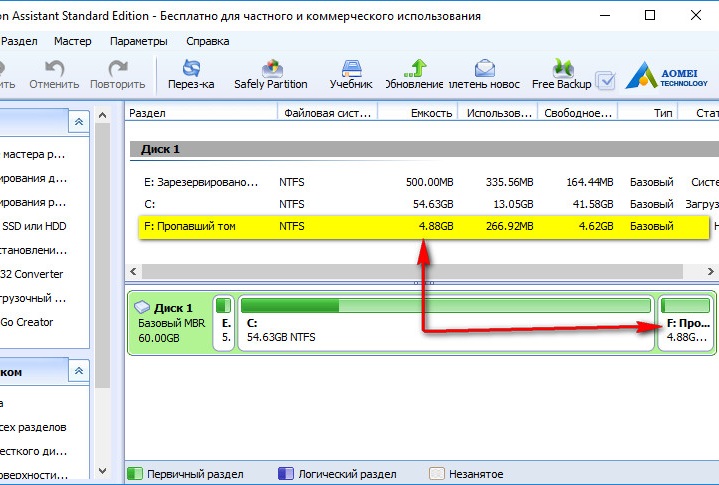Image resolution: width=719 pixels, height=485 pixels.
Task: Sort by the Свободное column header
Action: (x=578, y=113)
